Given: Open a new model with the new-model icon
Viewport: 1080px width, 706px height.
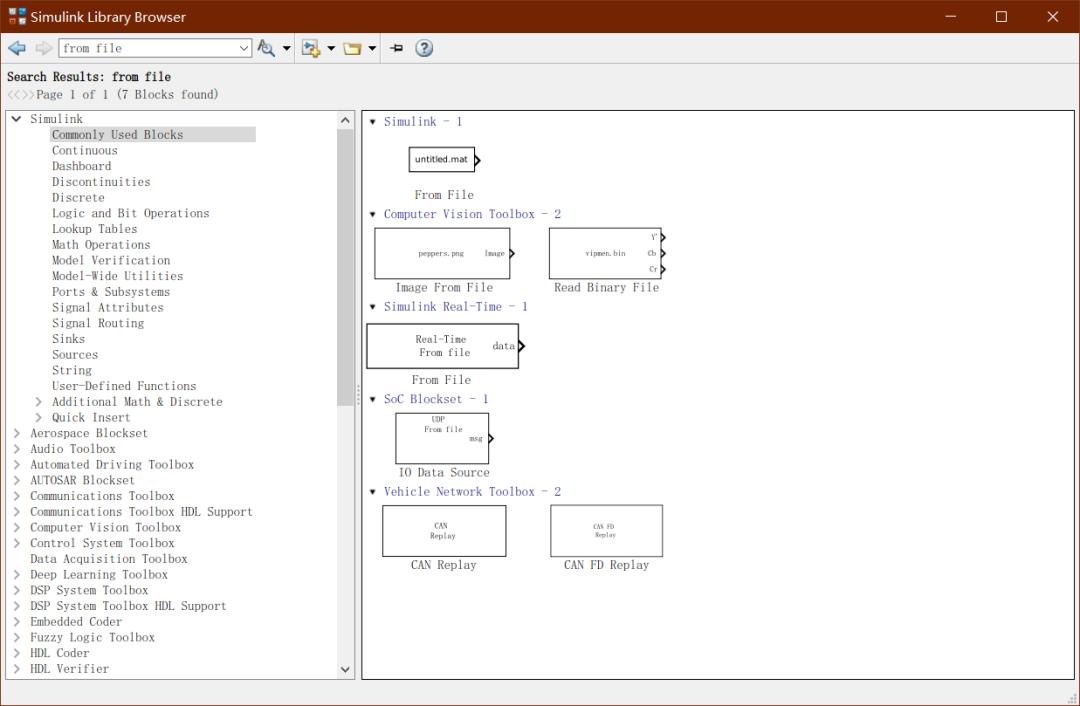Looking at the screenshot, I should point(312,47).
